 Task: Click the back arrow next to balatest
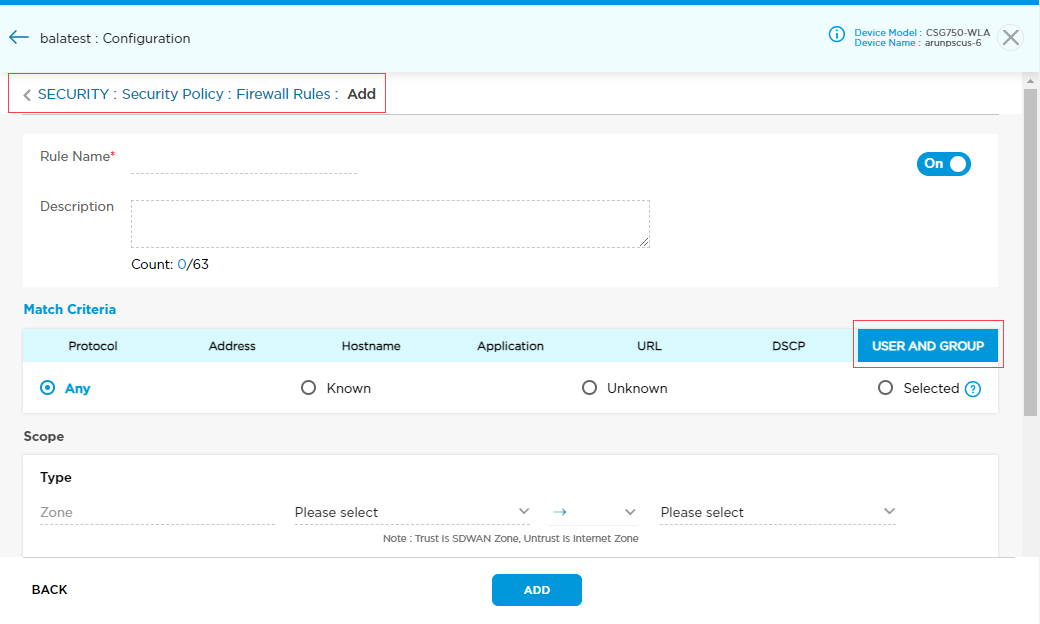click(18, 38)
